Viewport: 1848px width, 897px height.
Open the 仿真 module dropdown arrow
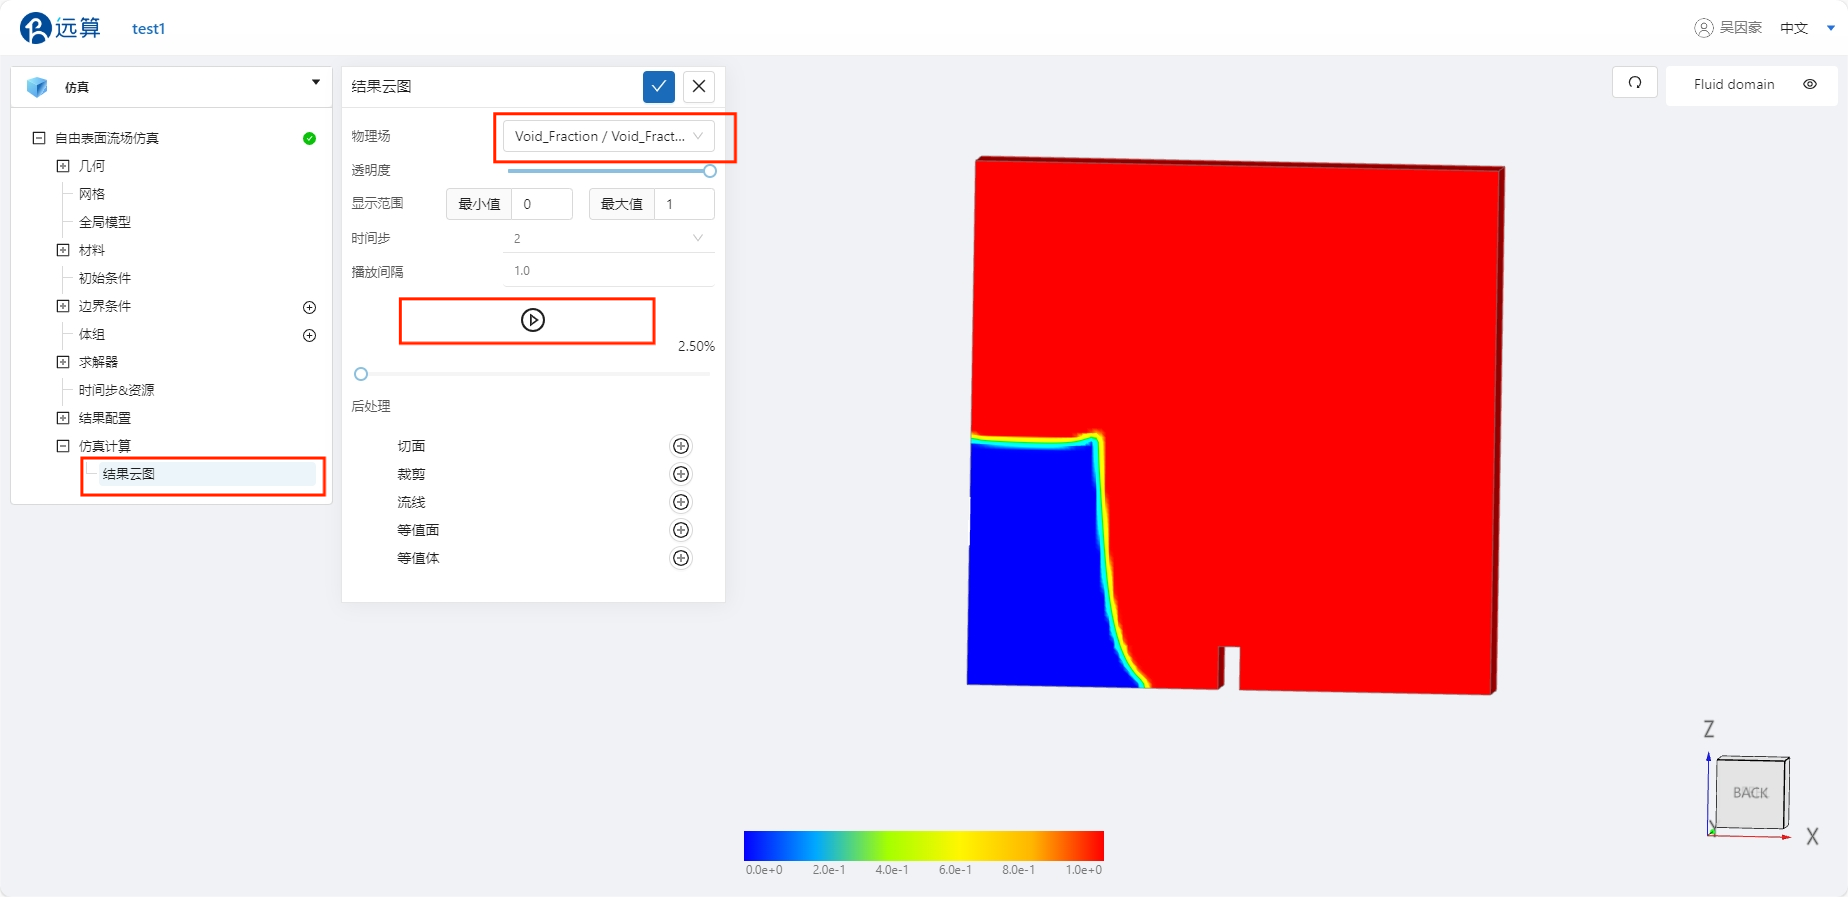pyautogui.click(x=316, y=82)
